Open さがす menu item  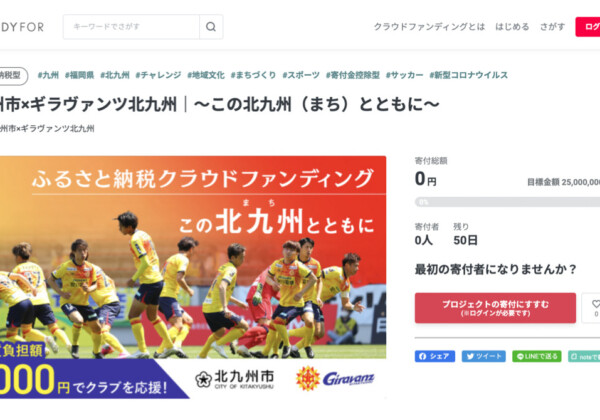(x=552, y=27)
